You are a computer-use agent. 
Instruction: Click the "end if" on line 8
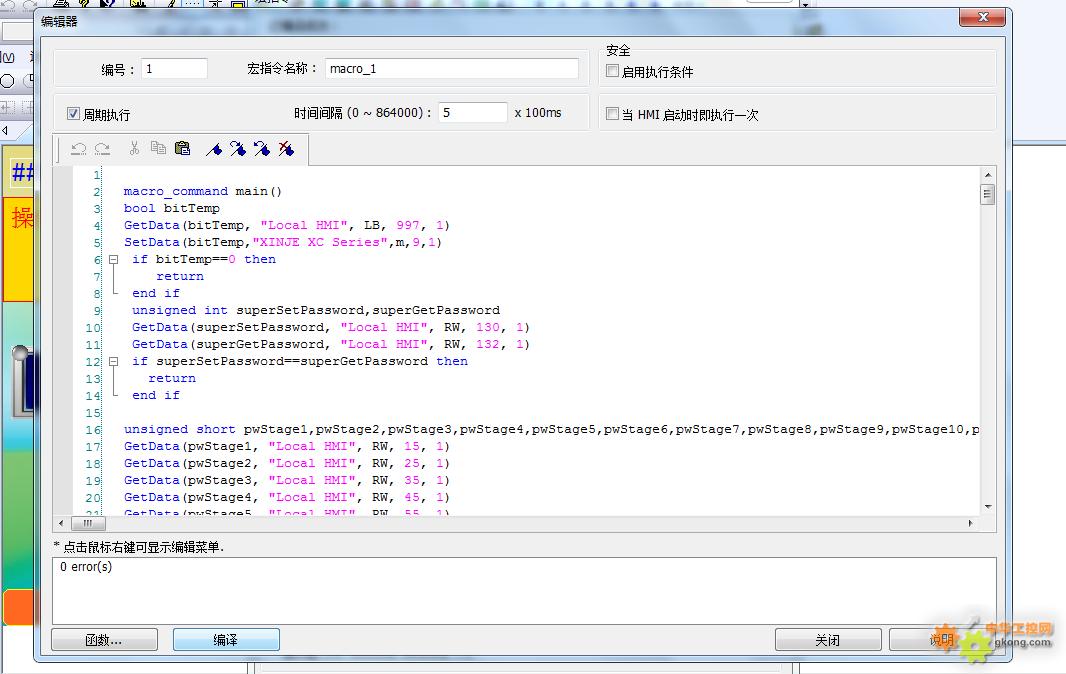coord(156,293)
